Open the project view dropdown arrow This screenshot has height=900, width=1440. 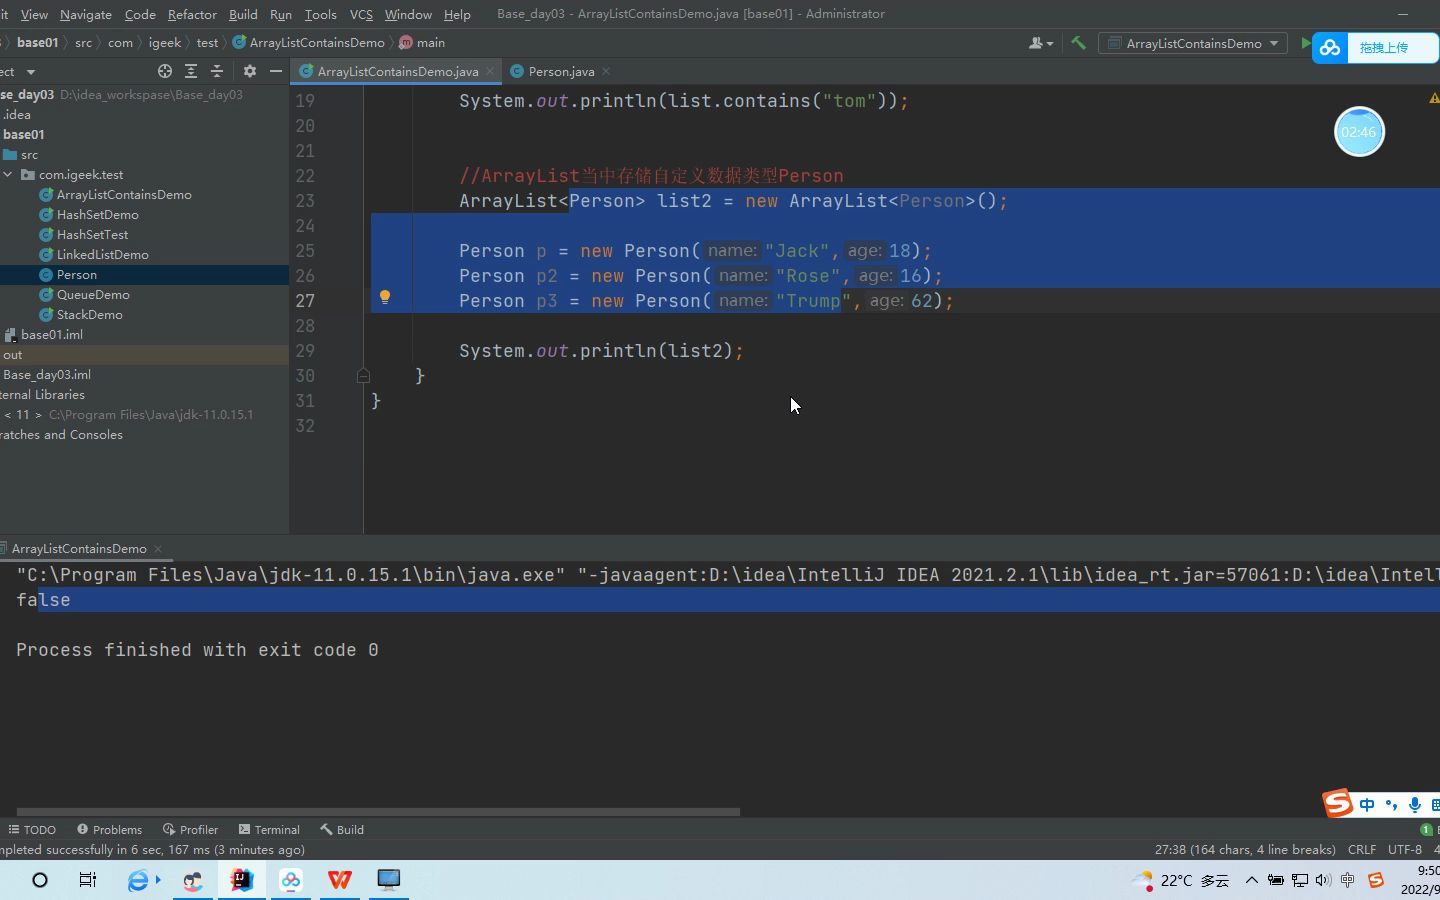click(31, 72)
